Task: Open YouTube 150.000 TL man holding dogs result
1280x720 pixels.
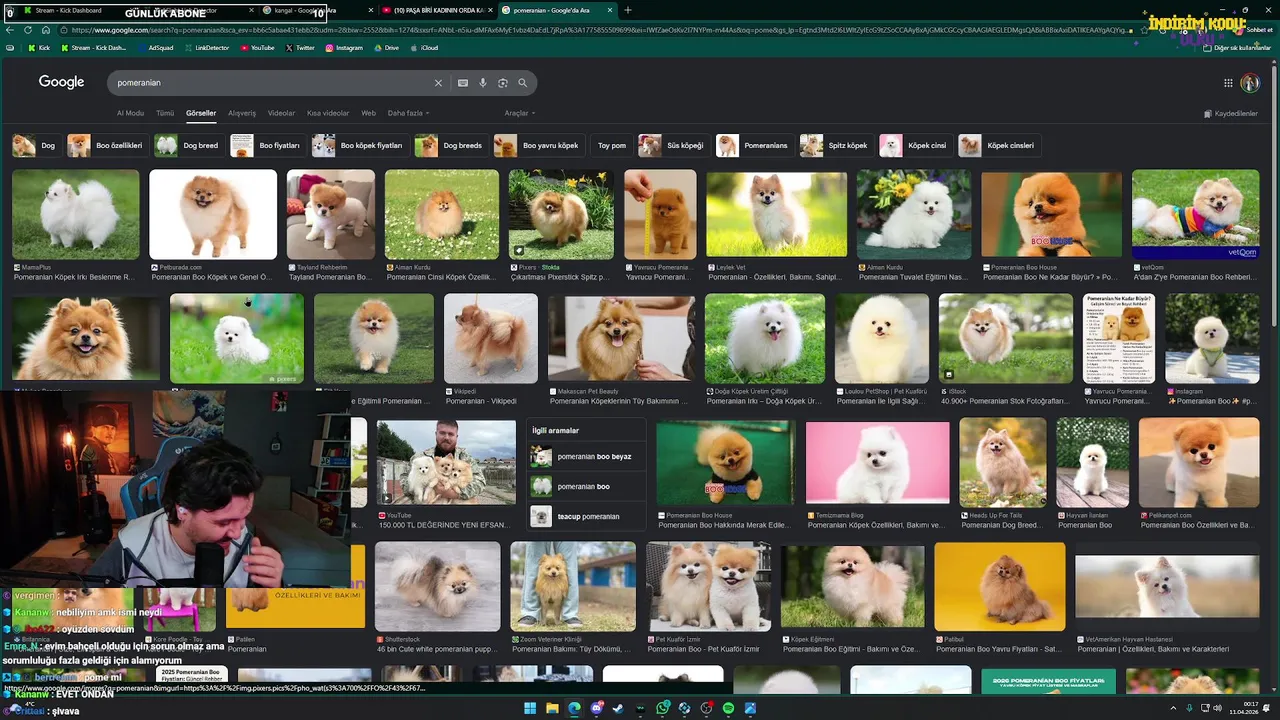Action: [x=446, y=463]
